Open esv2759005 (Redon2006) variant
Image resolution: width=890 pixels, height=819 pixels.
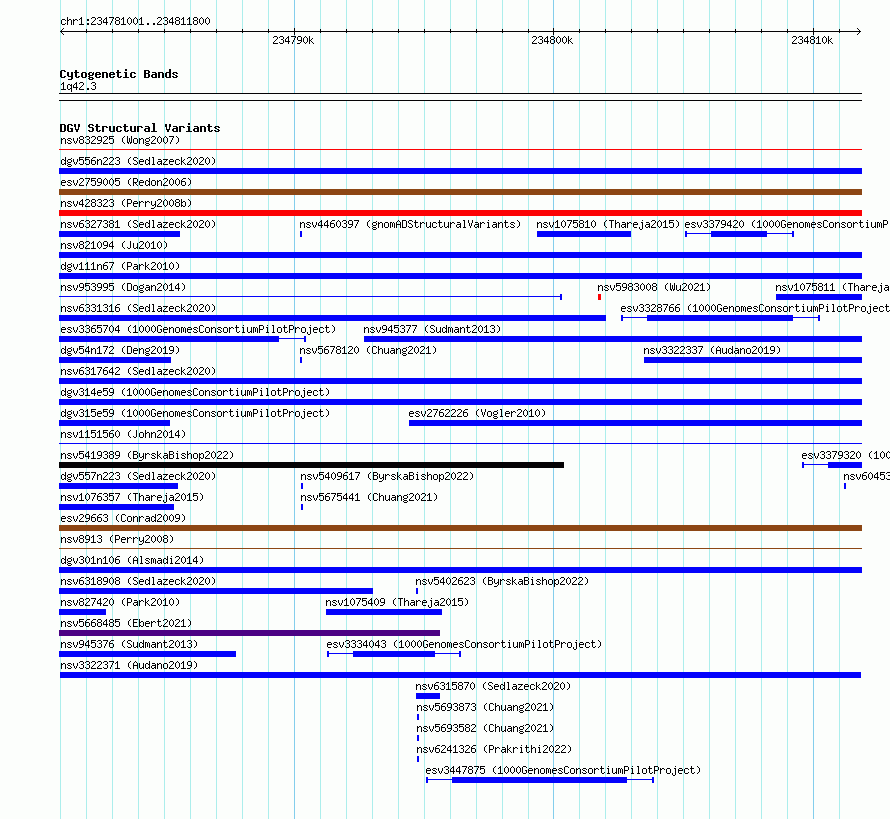coord(460,192)
